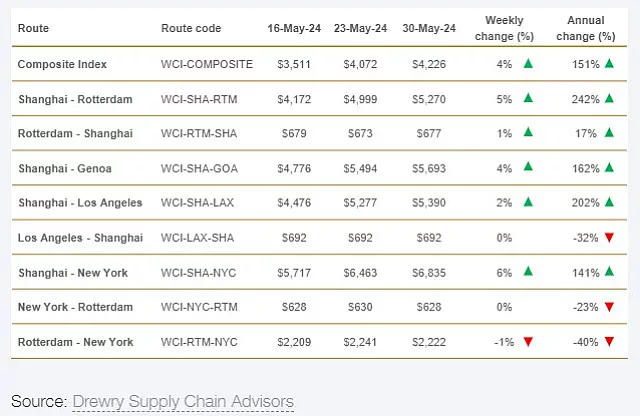Click Rotterdam - New York weekly red down arrow
Image resolution: width=640 pixels, height=416 pixels.
pos(527,342)
